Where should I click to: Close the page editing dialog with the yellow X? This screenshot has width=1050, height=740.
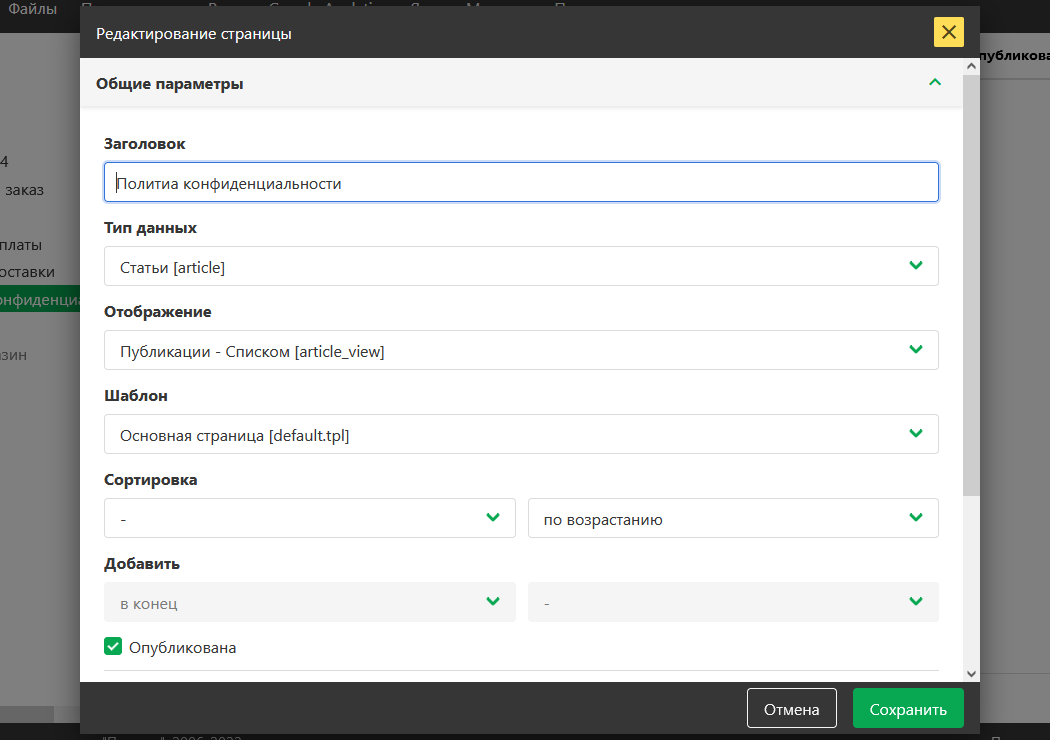[x=948, y=33]
